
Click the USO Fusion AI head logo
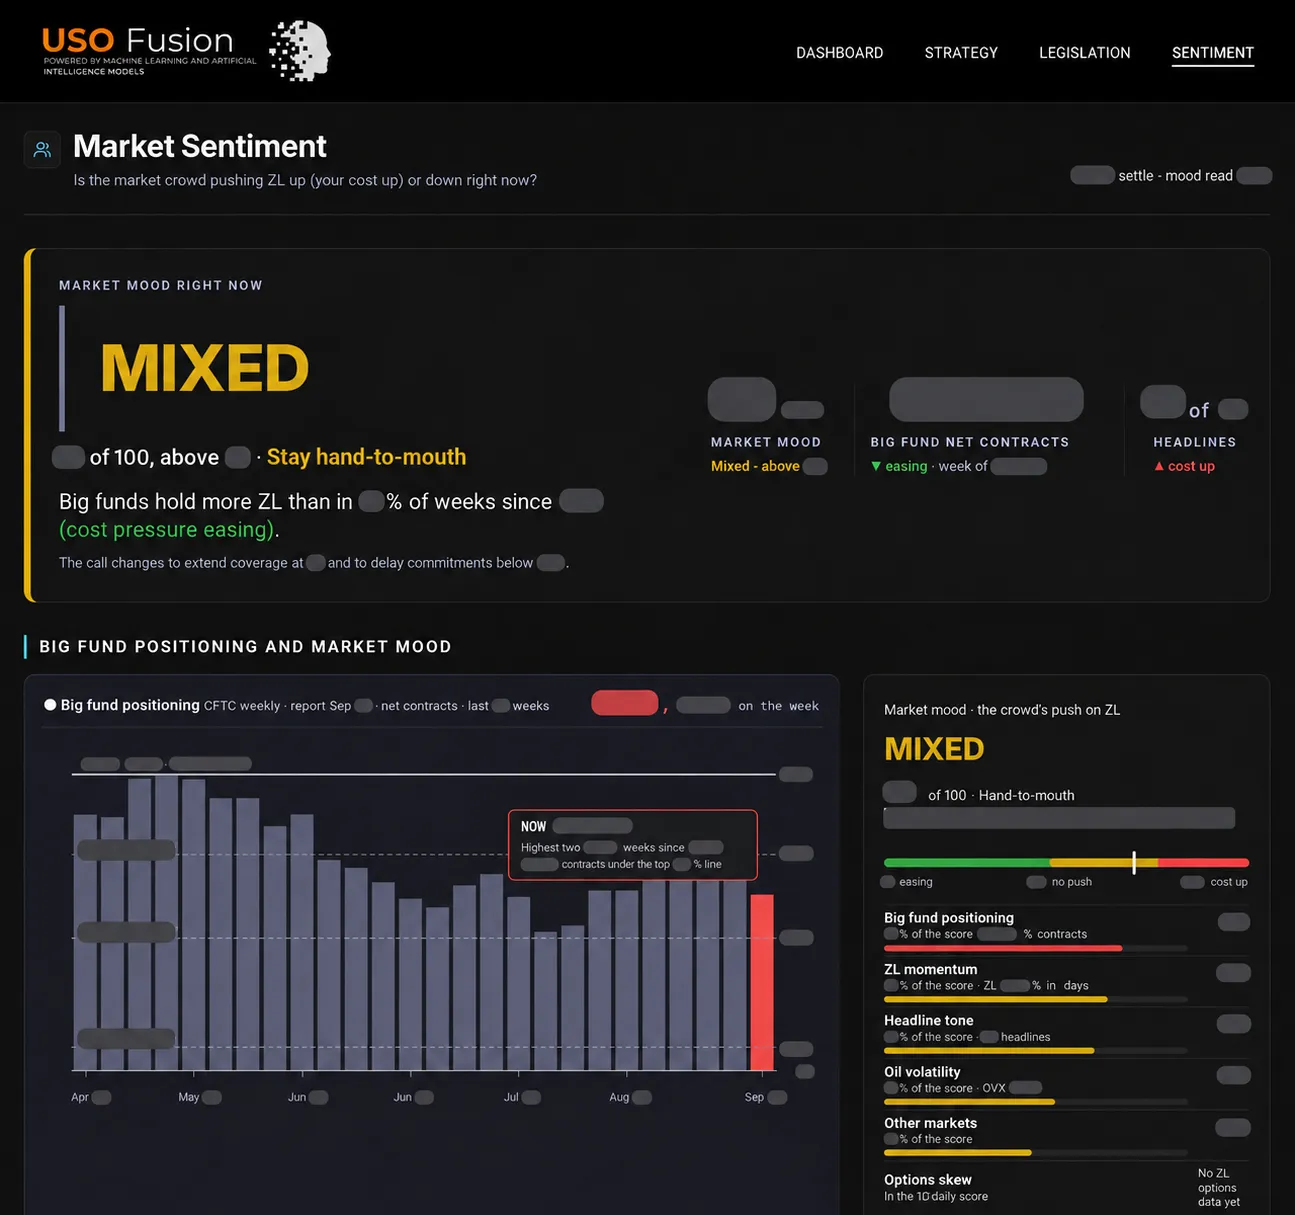pos(300,51)
